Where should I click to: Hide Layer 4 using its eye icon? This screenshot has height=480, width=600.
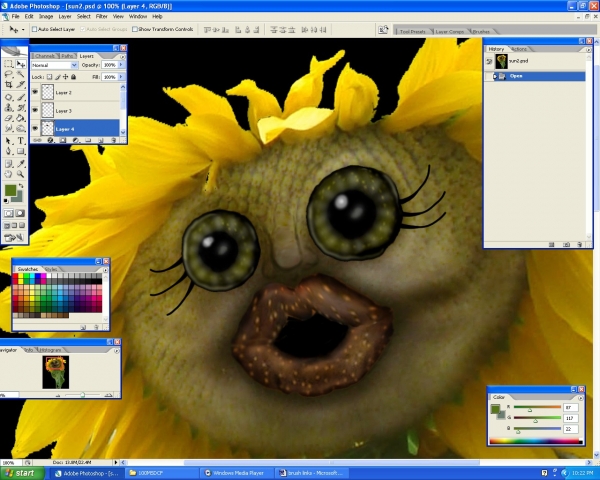35,129
